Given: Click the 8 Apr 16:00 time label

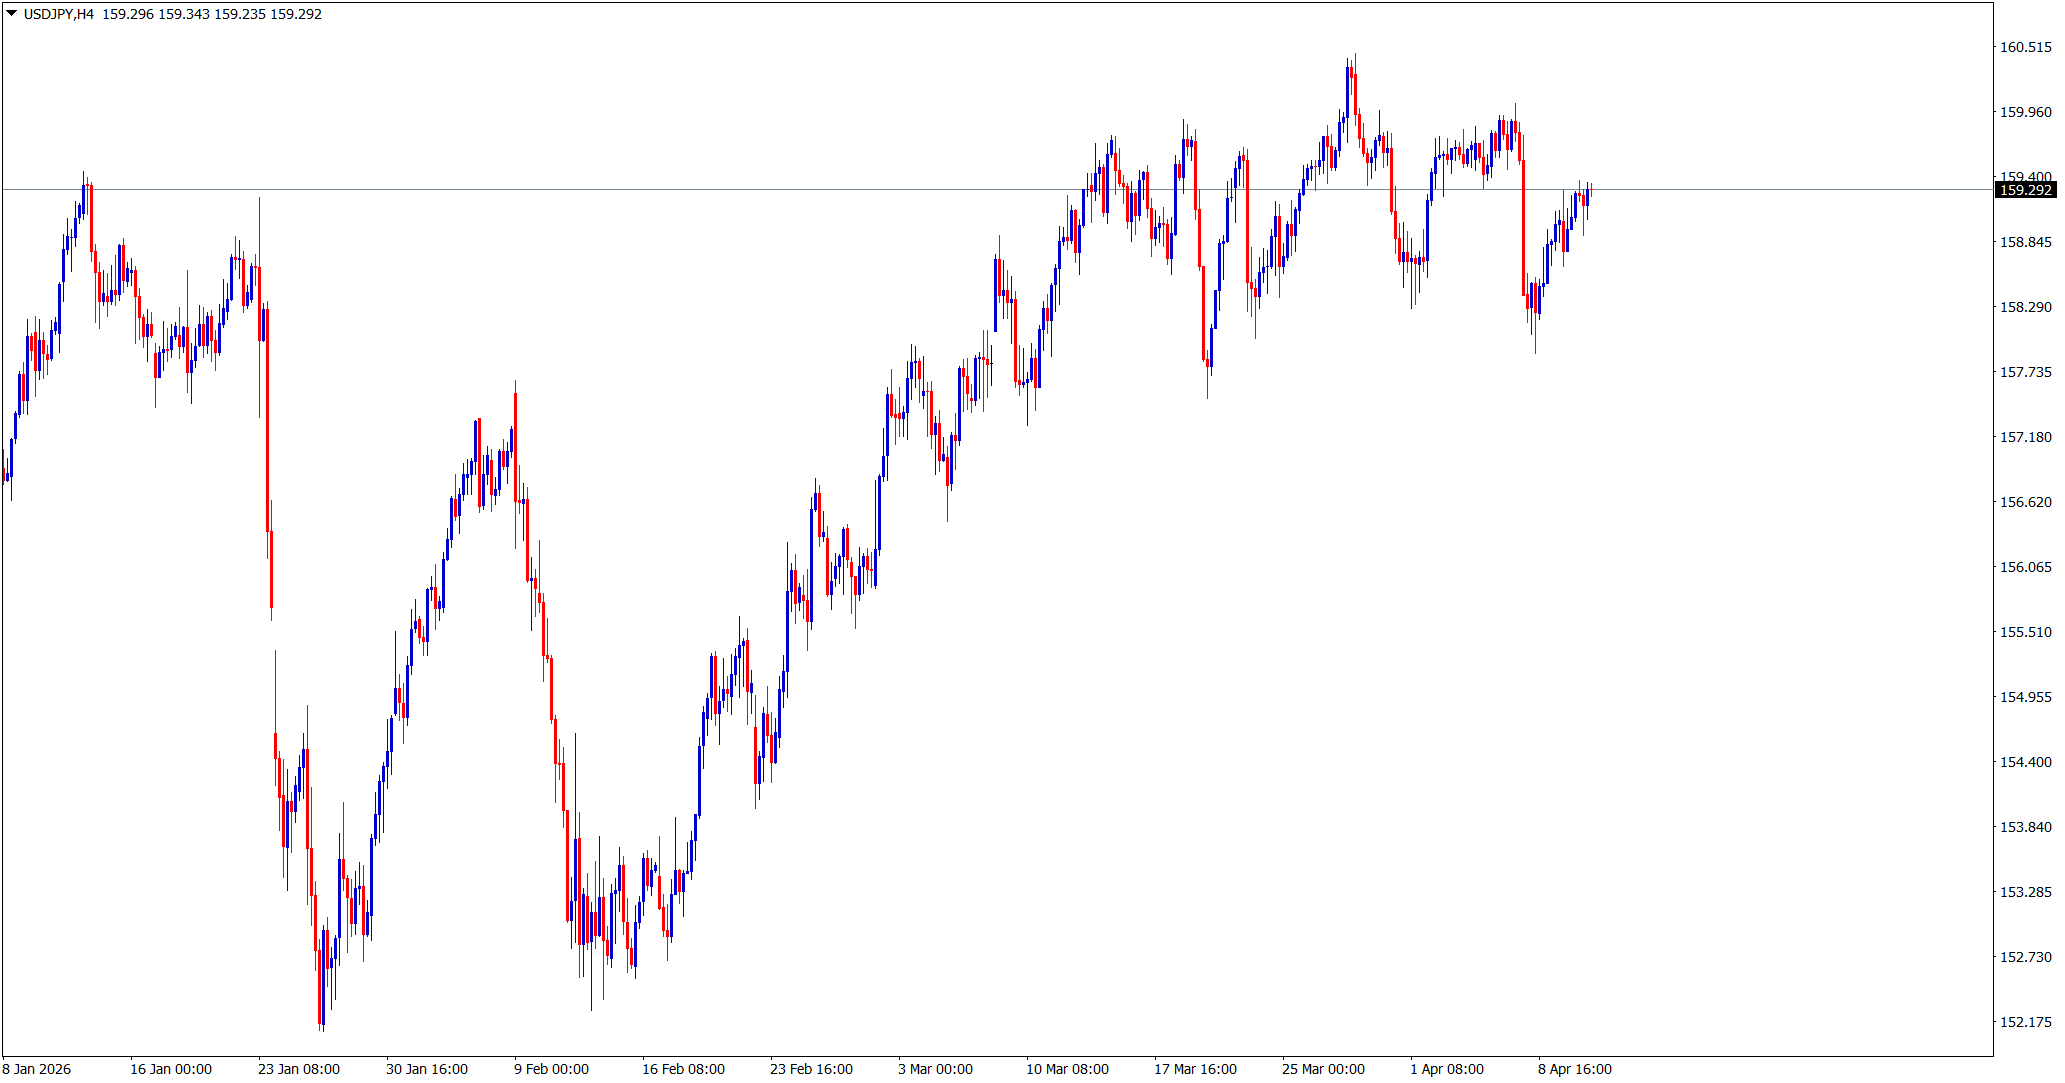Looking at the screenshot, I should point(1574,1069).
